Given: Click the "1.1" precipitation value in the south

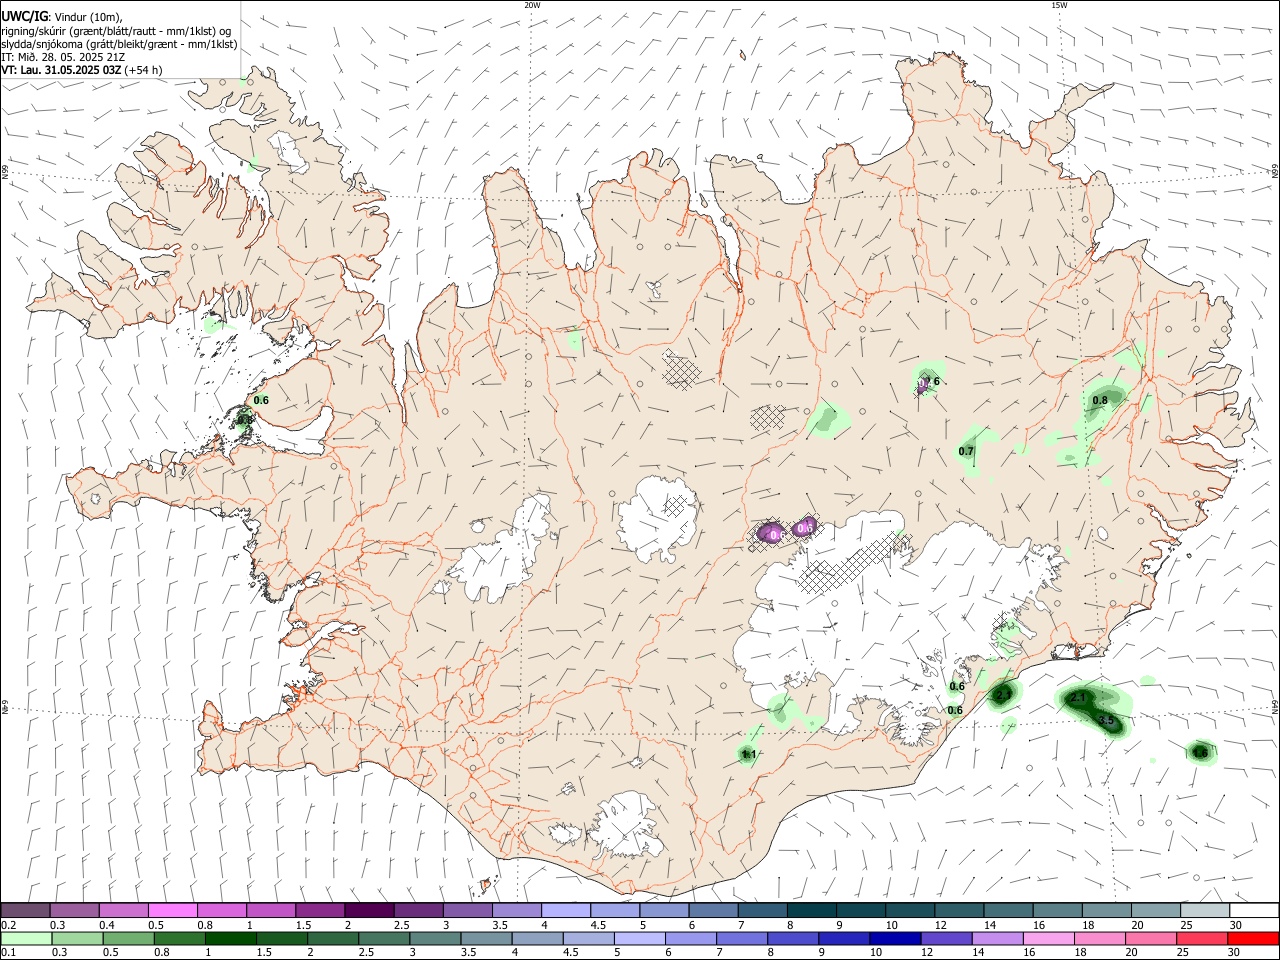Looking at the screenshot, I should click(x=748, y=755).
